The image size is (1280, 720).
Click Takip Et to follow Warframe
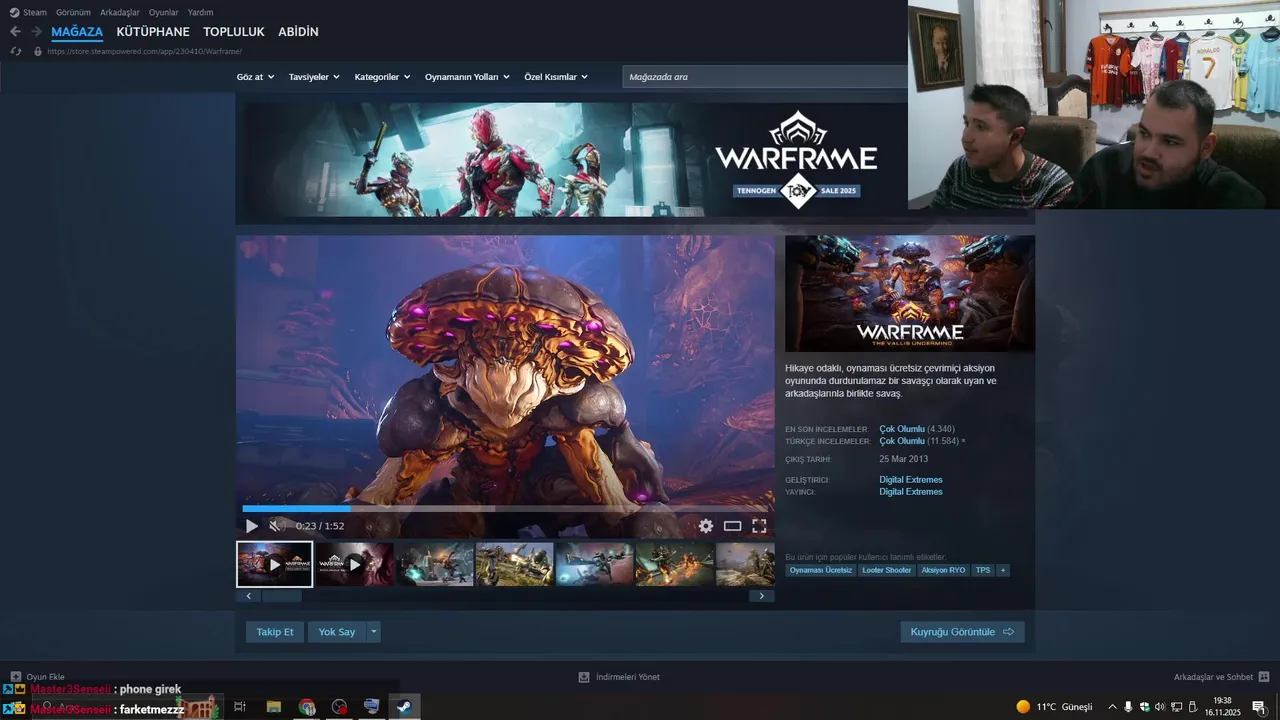(x=275, y=632)
